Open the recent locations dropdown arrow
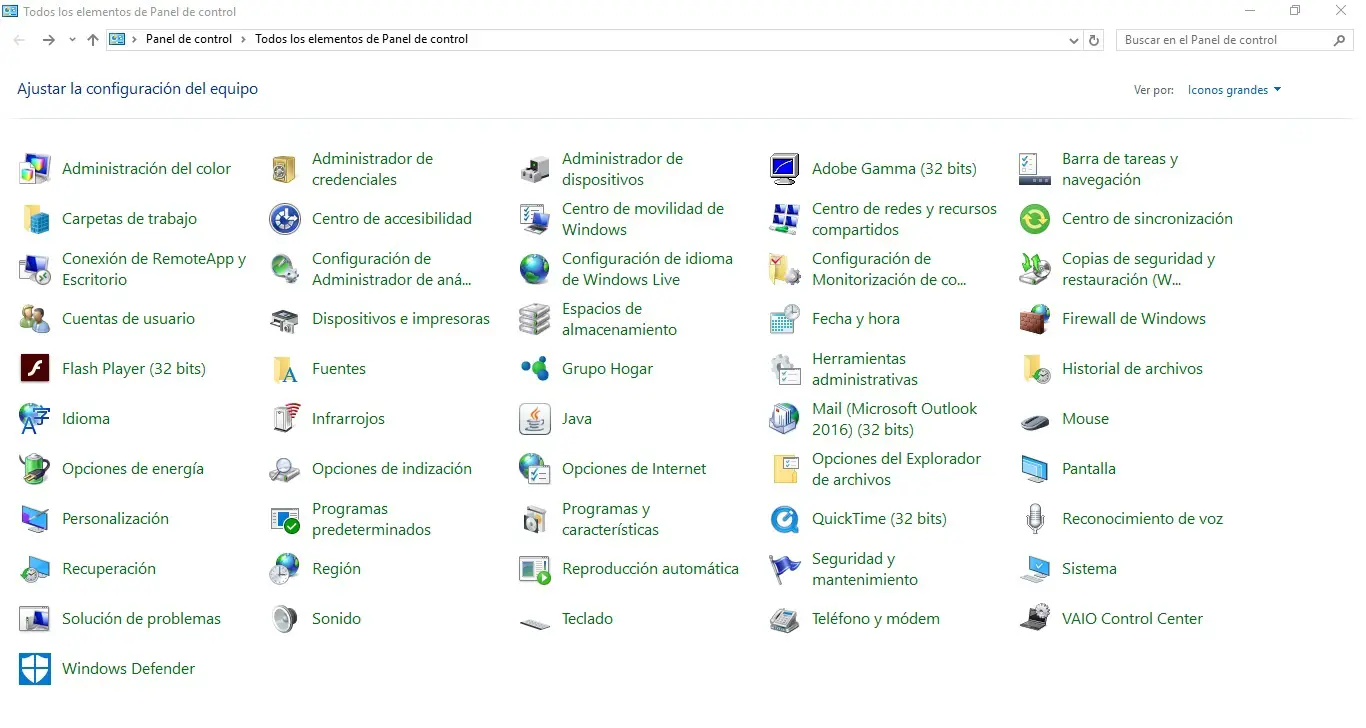1366x728 pixels. 72,40
